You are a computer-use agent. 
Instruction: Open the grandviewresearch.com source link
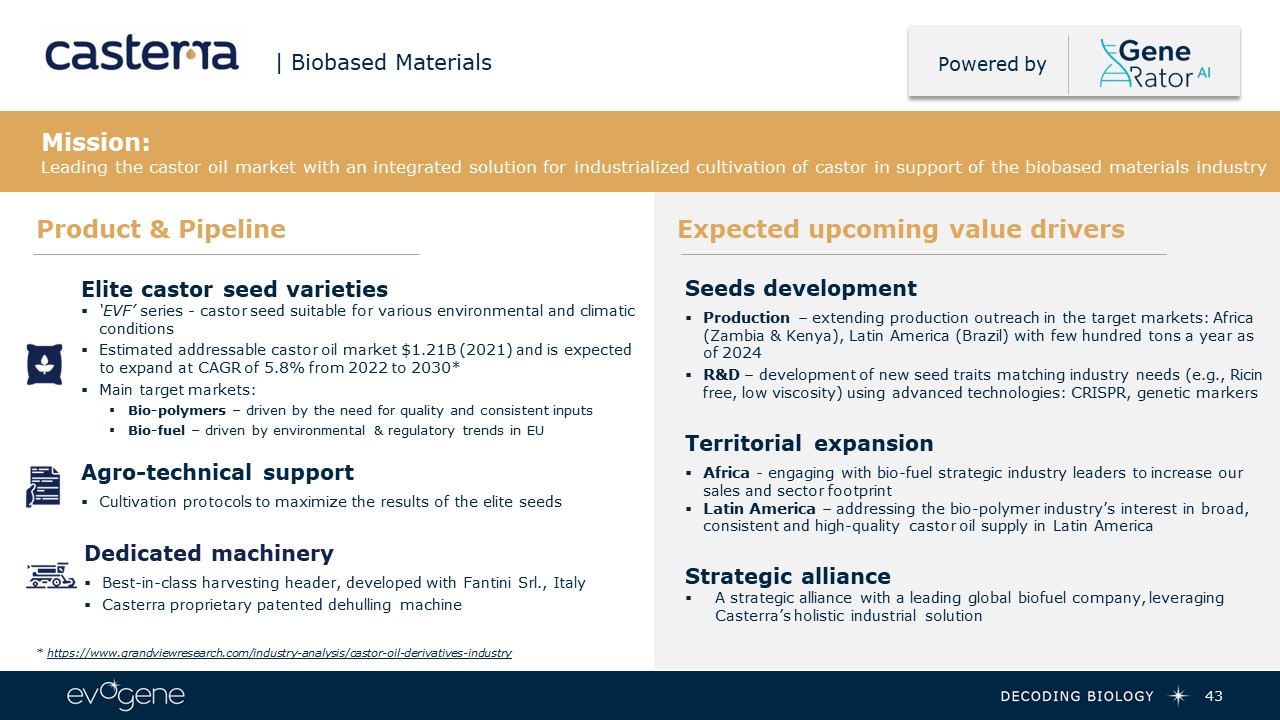279,653
